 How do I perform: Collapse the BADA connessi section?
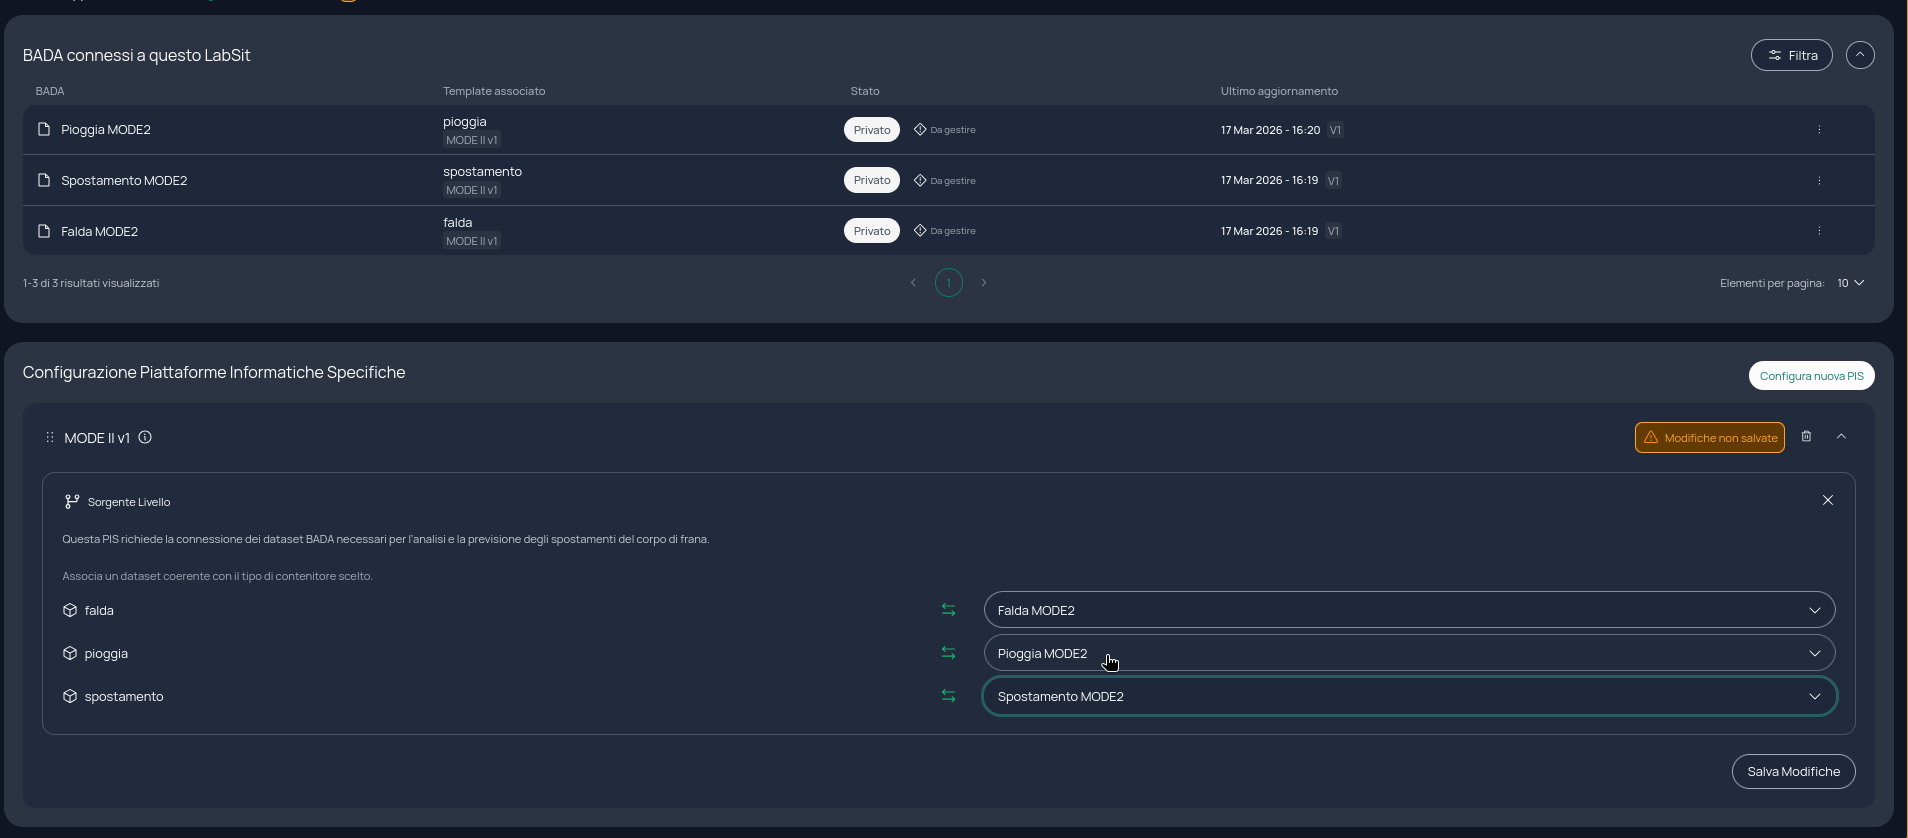(1860, 55)
